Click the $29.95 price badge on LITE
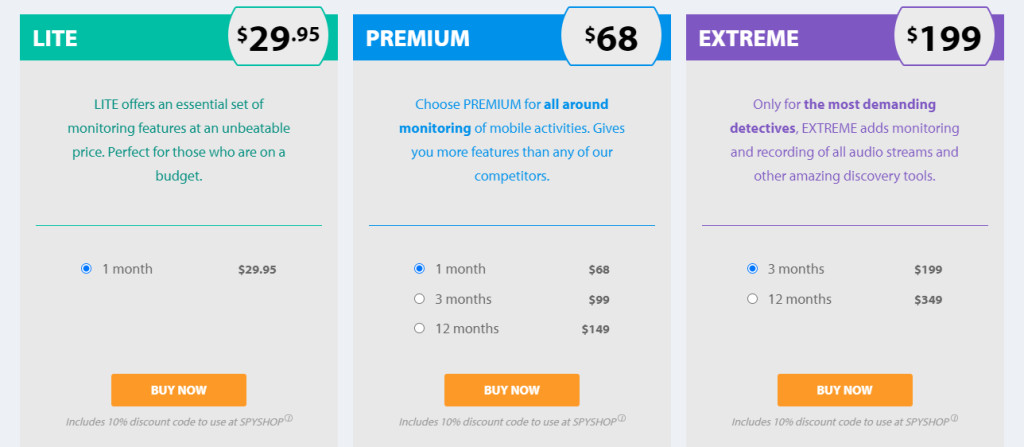 point(279,37)
